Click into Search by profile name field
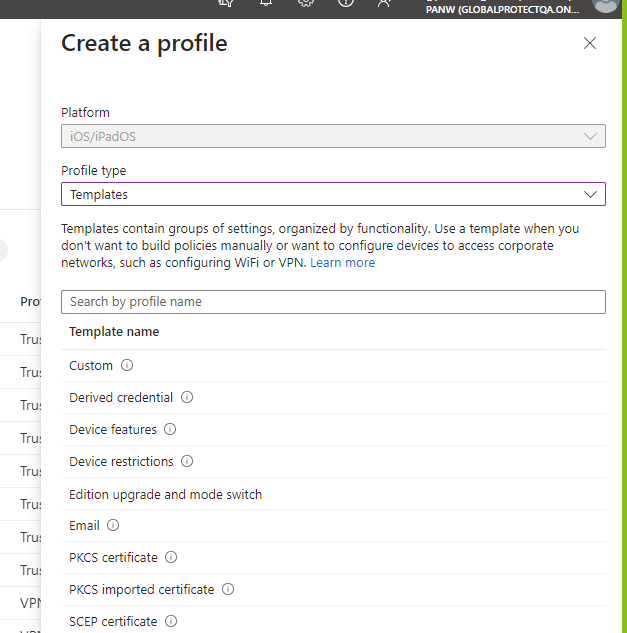Image resolution: width=627 pixels, height=633 pixels. (333, 302)
